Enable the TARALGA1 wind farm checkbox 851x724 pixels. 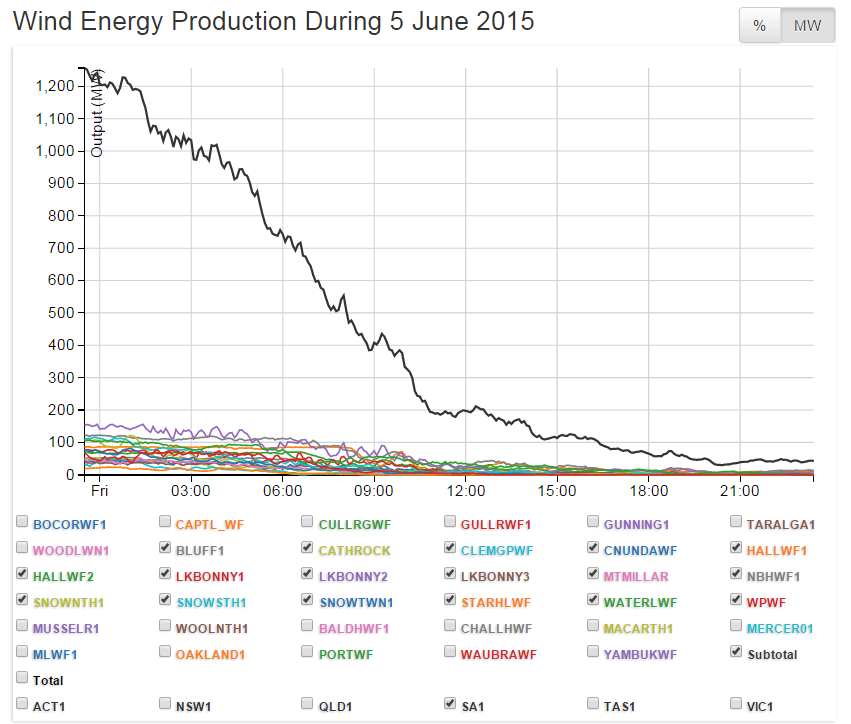click(737, 522)
